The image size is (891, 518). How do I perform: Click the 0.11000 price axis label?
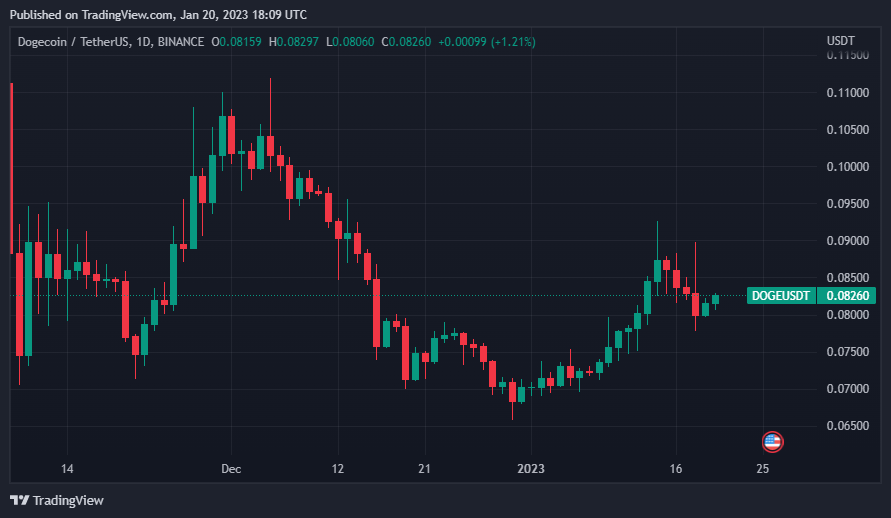(848, 93)
